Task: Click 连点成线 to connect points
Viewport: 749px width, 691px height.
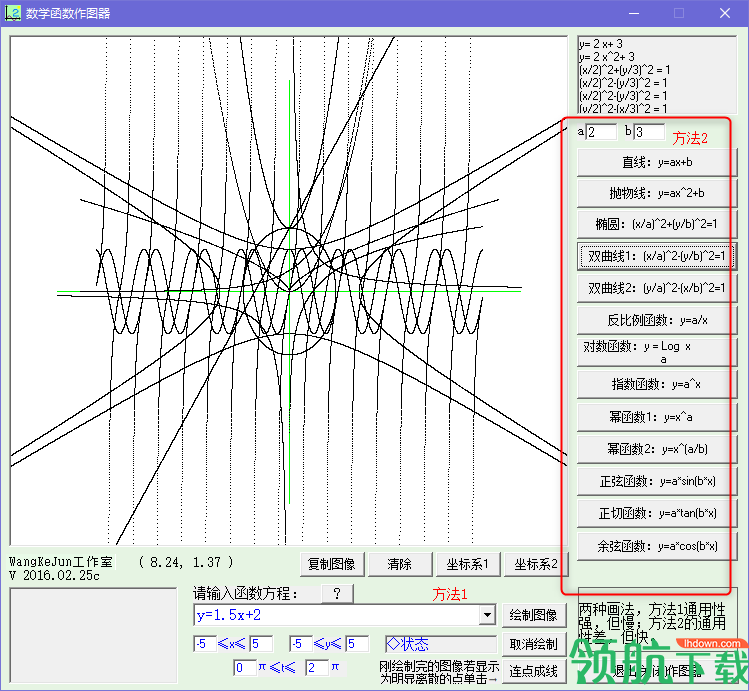Action: tap(534, 671)
